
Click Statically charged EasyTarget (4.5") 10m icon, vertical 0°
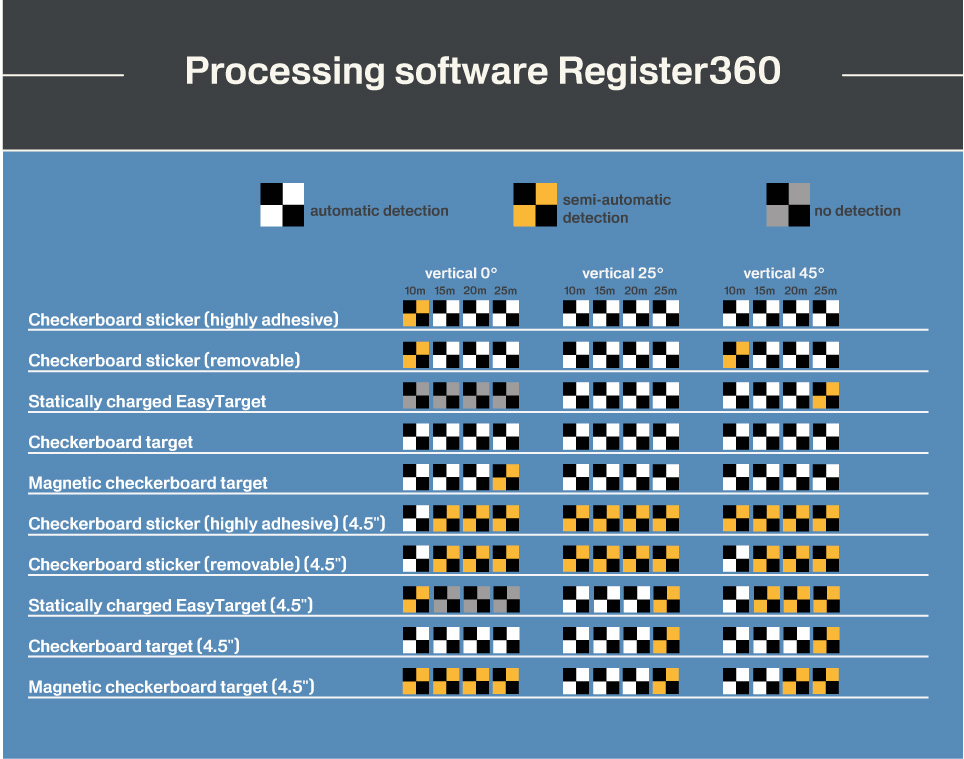click(x=416, y=599)
